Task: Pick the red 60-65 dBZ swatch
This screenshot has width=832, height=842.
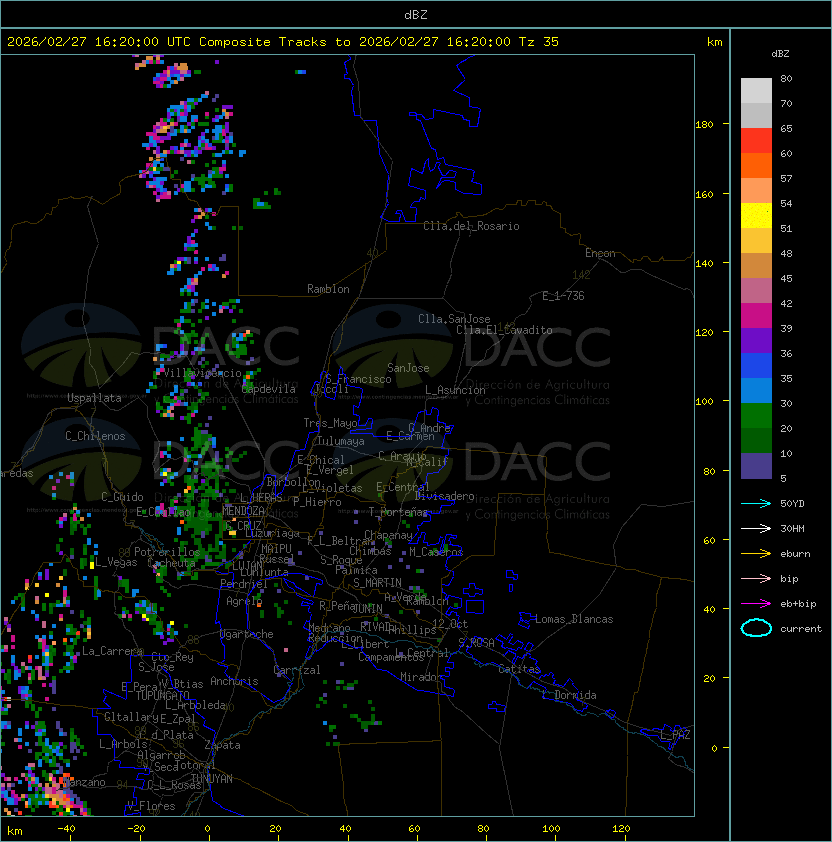Action: point(756,141)
